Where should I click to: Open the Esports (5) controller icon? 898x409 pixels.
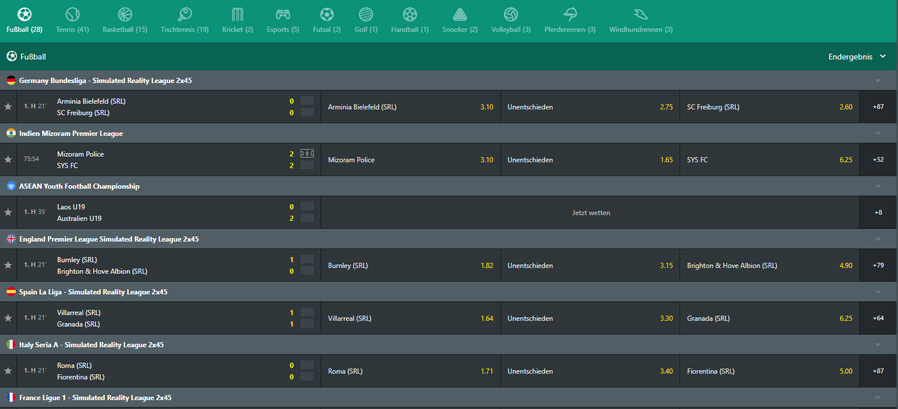[x=283, y=14]
